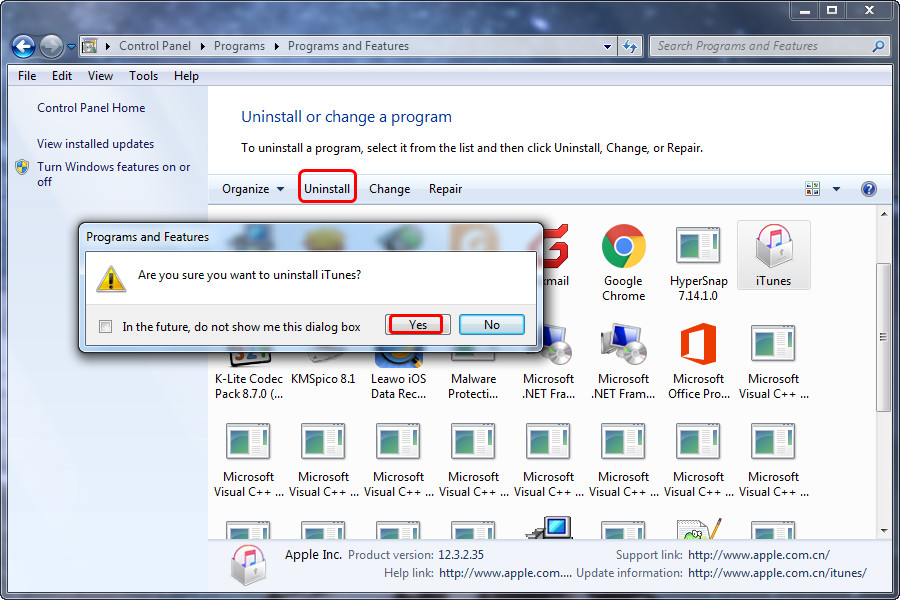Screen dimensions: 900x600
Task: Click Programs in the breadcrumb
Action: click(x=239, y=46)
